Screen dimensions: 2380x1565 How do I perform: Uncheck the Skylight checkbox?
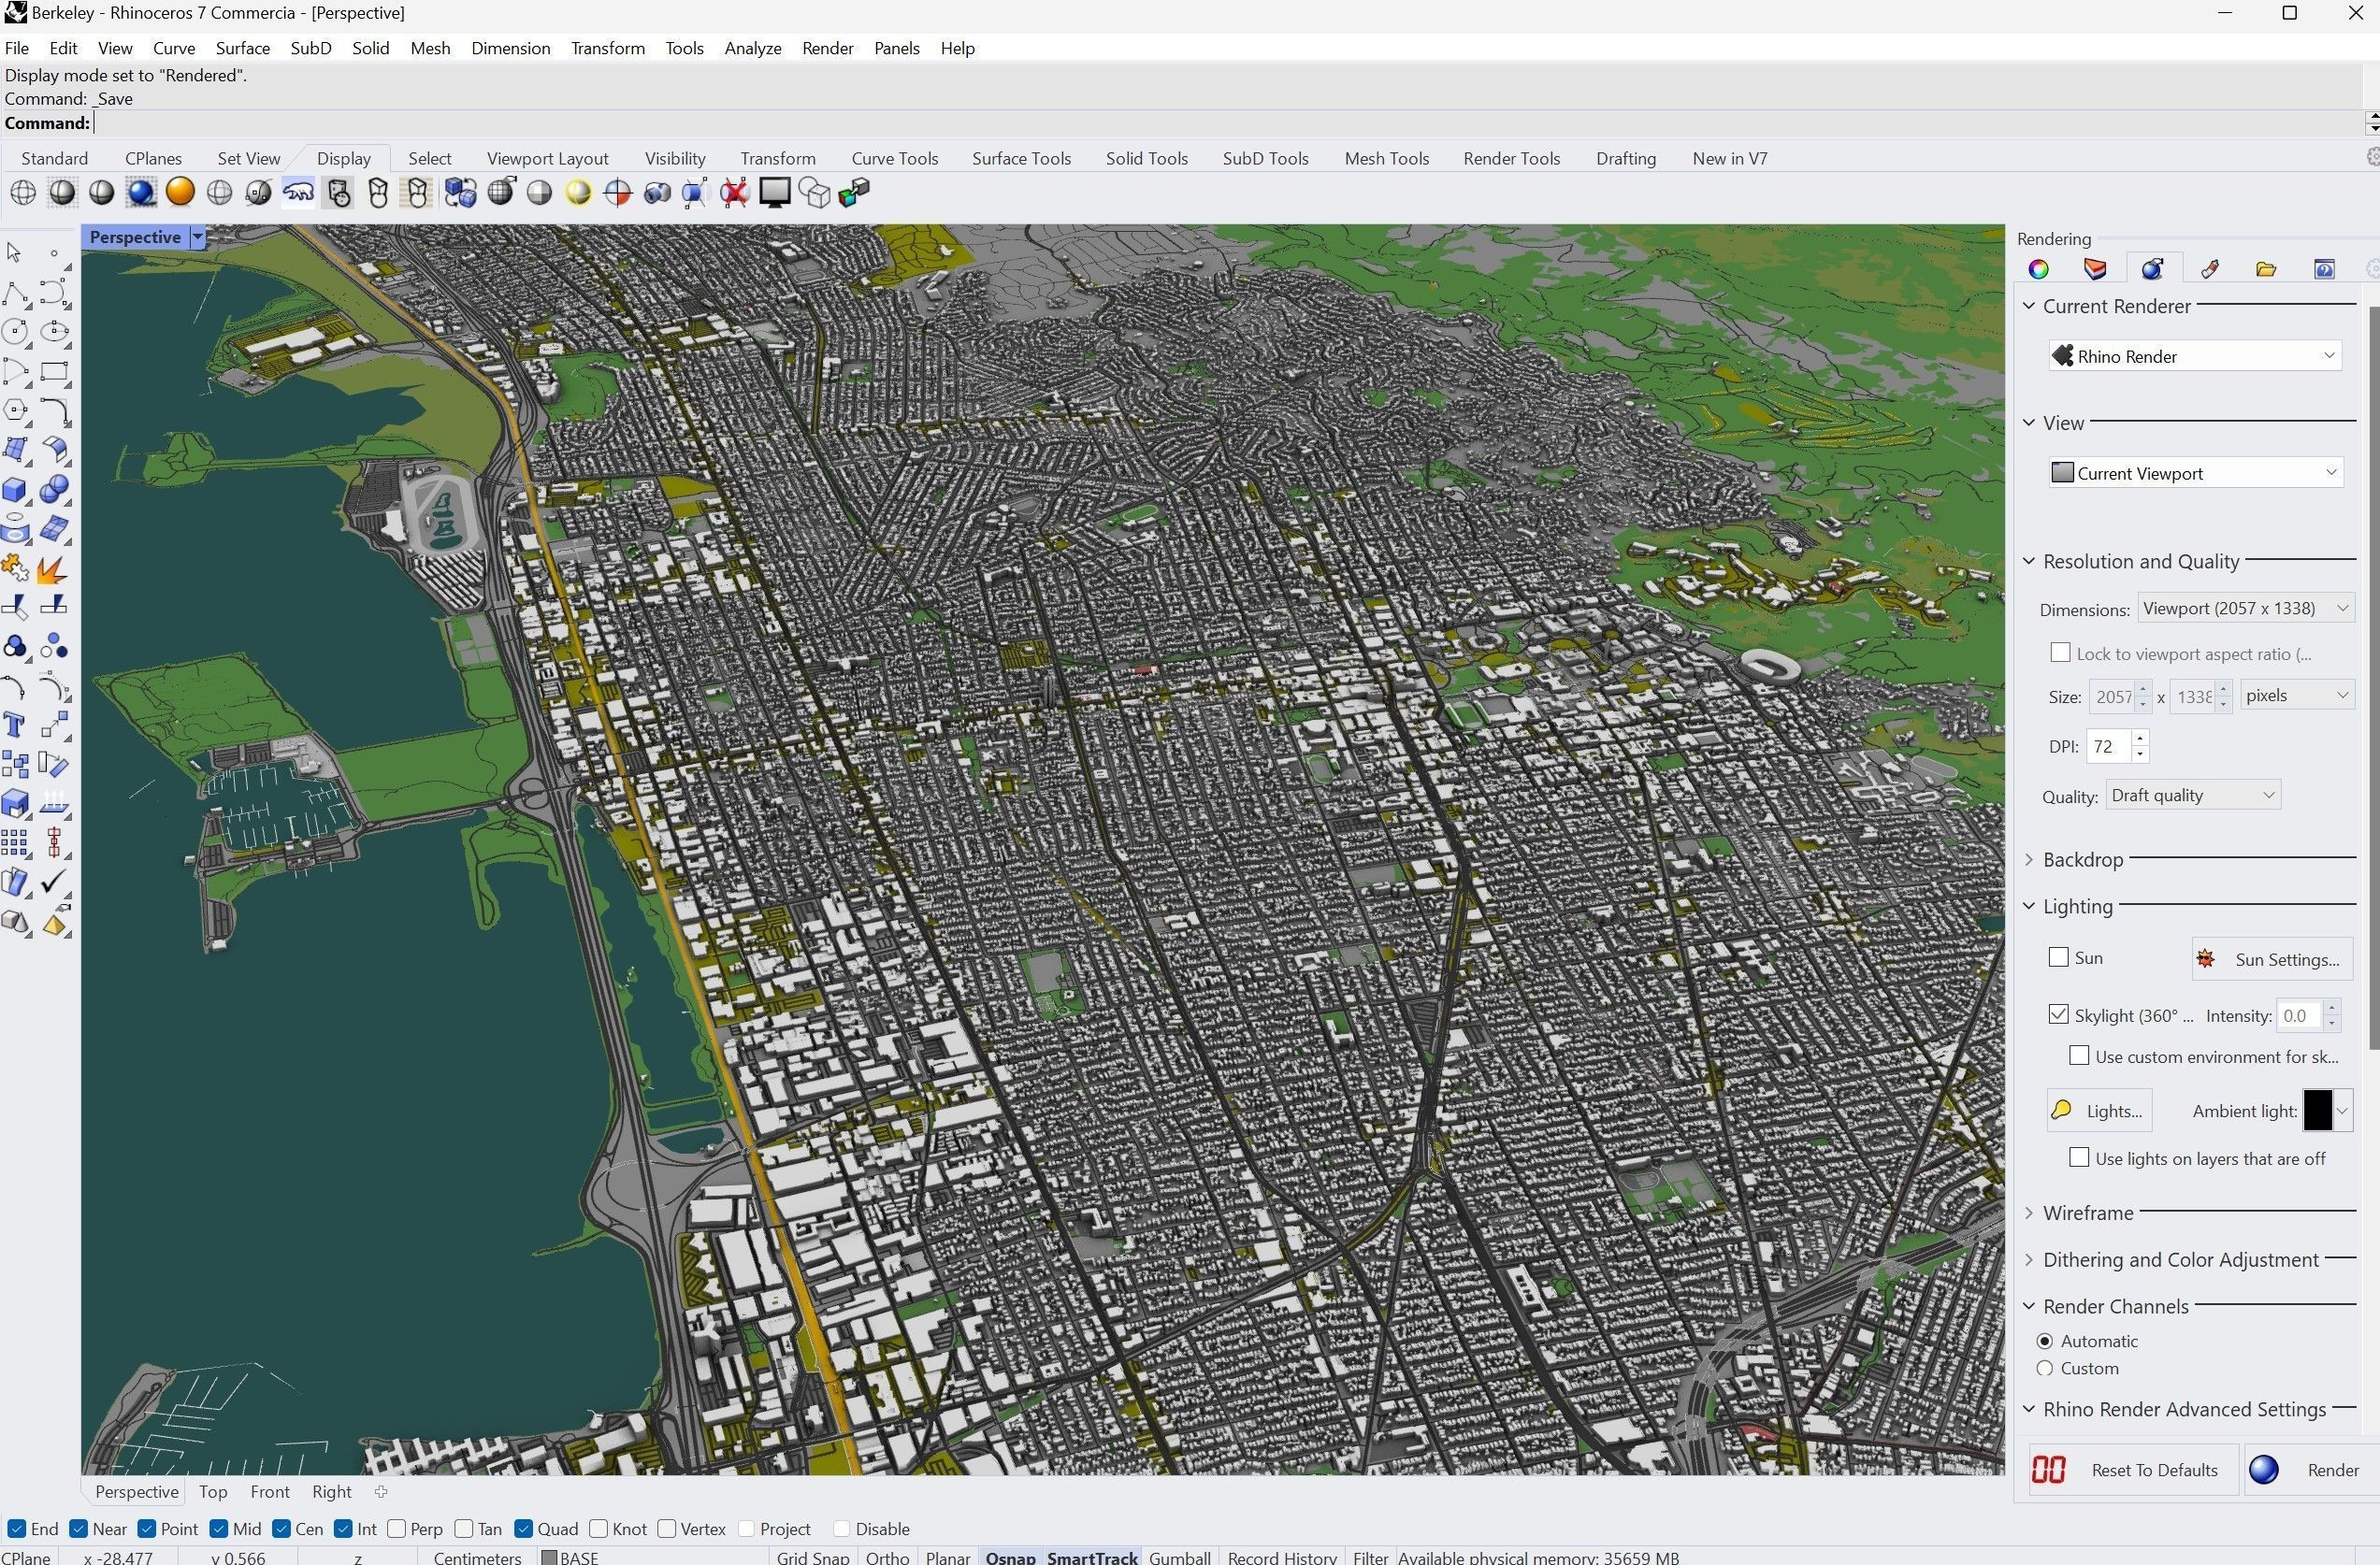tap(2059, 1014)
